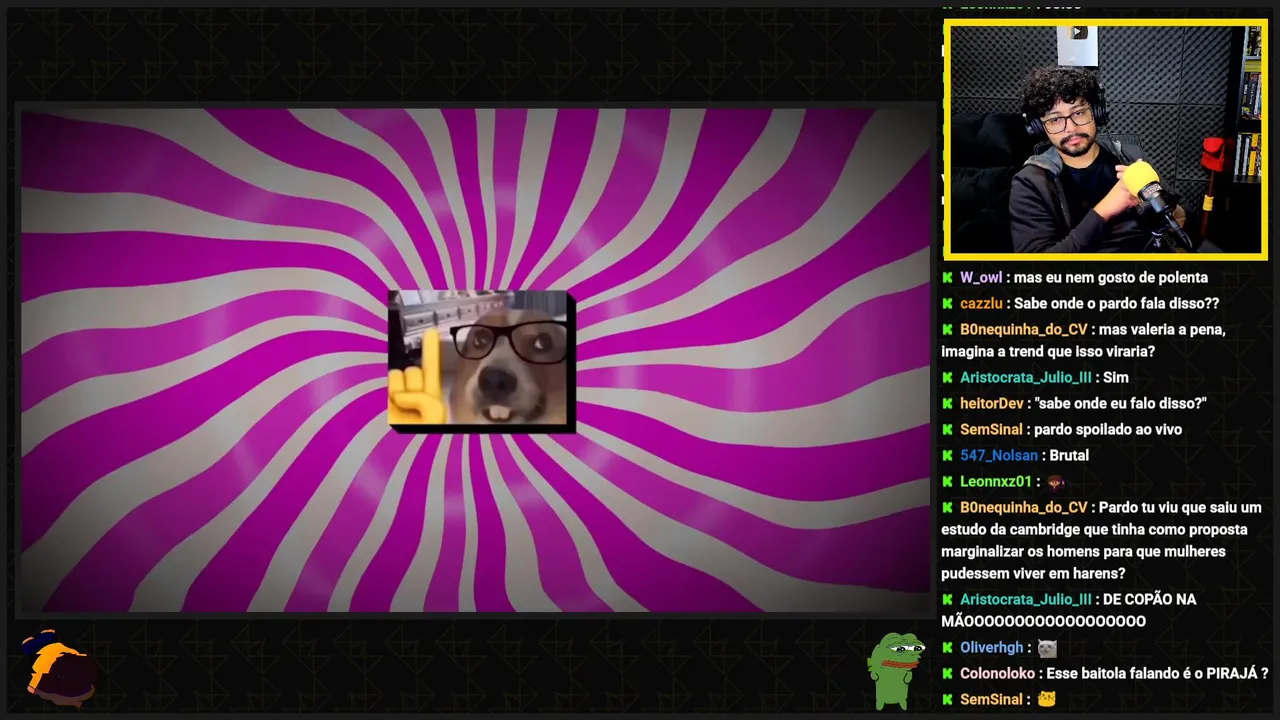Click Kick badge beside Leonnxz01

[947, 482]
